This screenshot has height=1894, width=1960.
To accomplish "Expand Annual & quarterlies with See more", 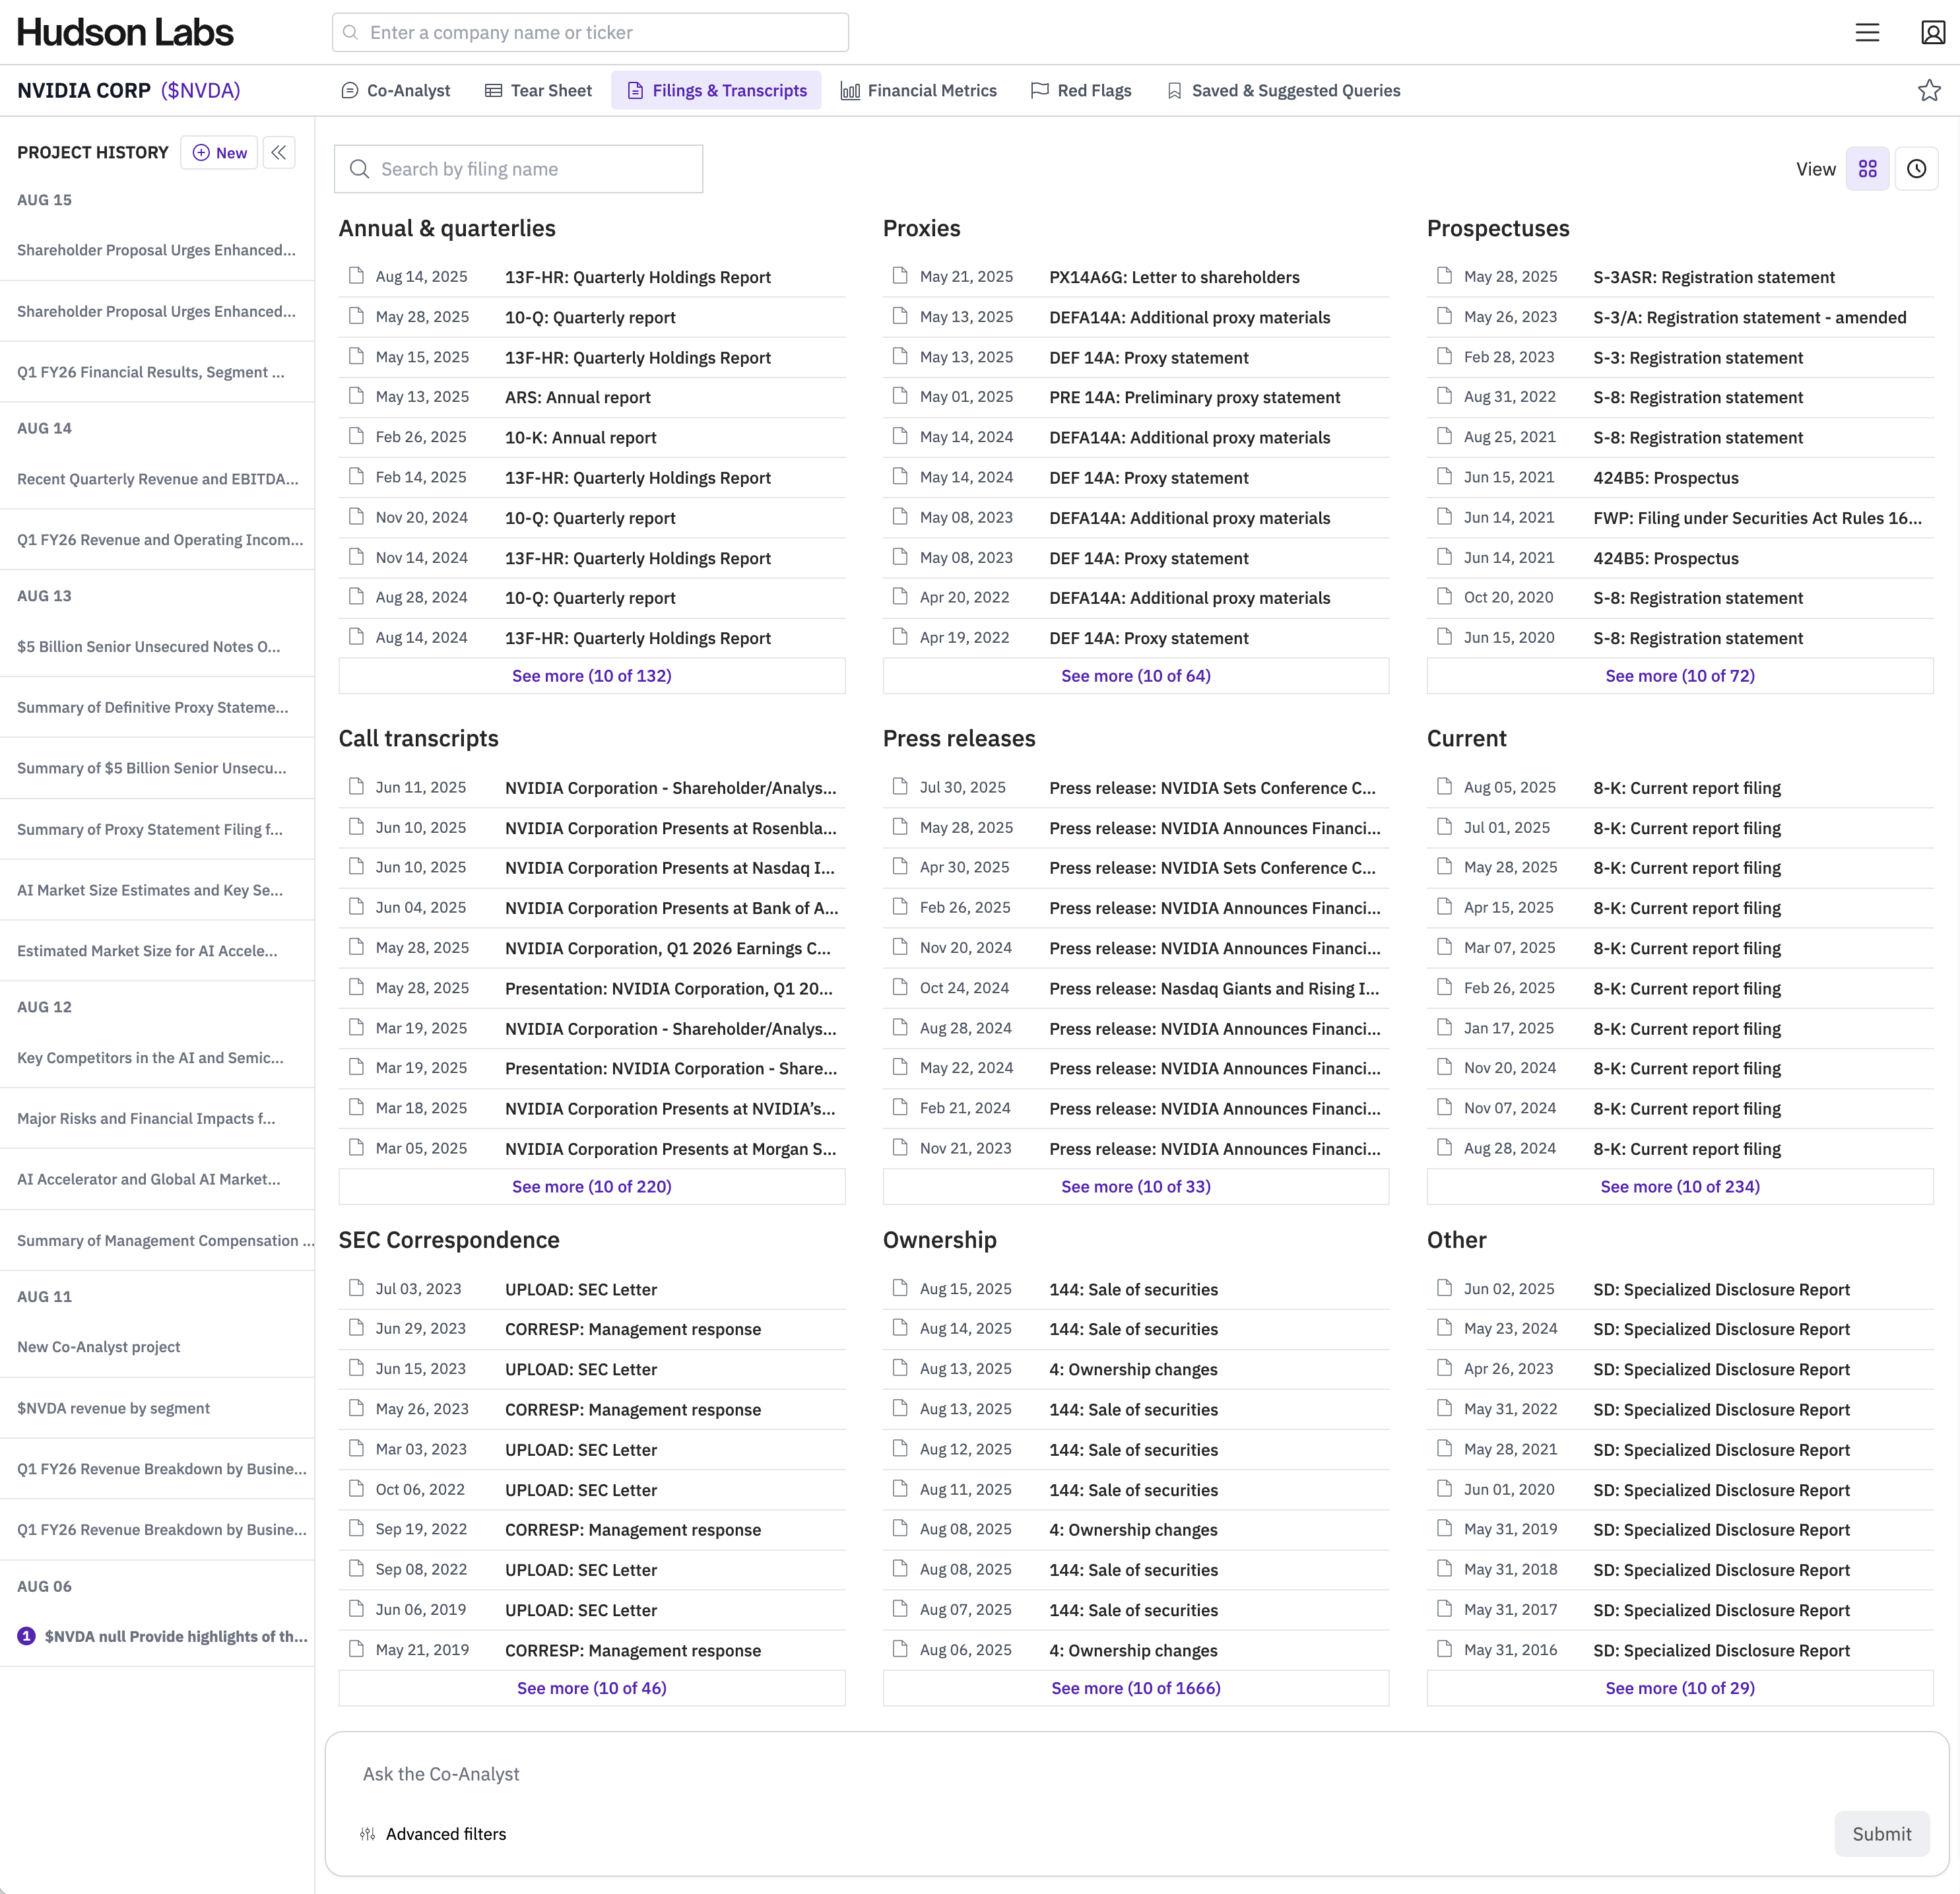I will (x=591, y=676).
